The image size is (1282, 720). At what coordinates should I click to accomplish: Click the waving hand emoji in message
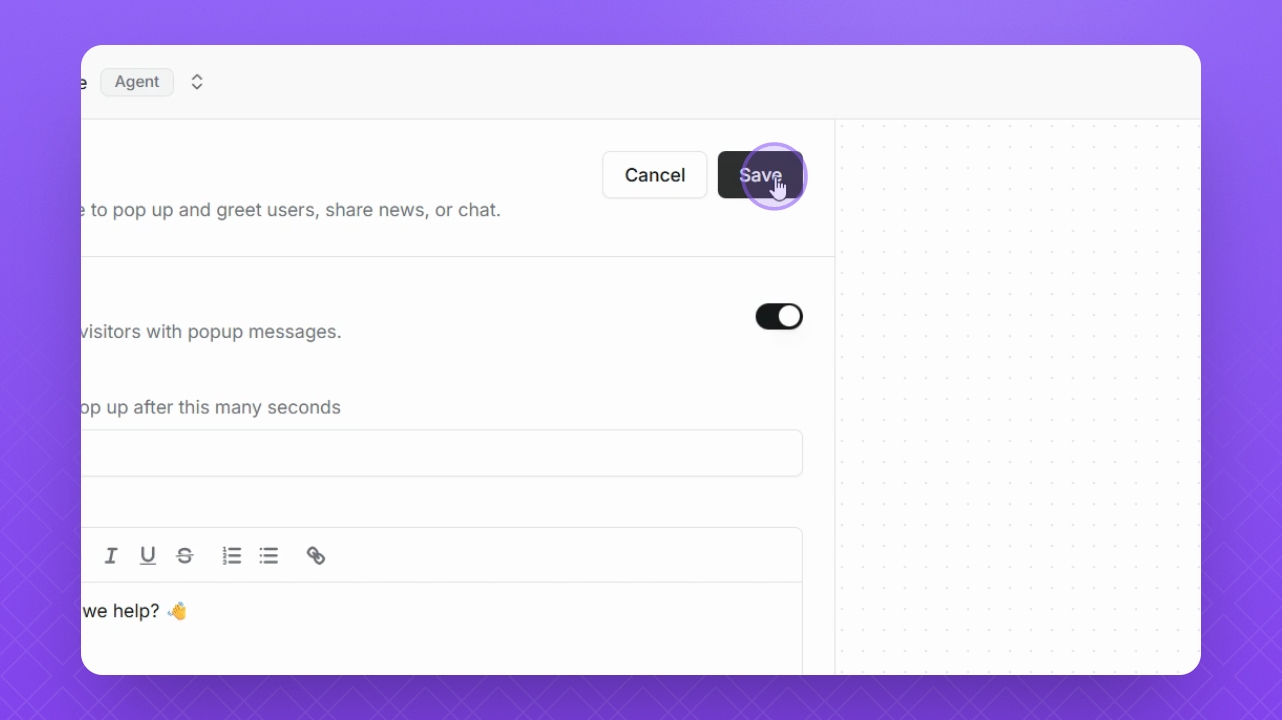click(x=177, y=610)
